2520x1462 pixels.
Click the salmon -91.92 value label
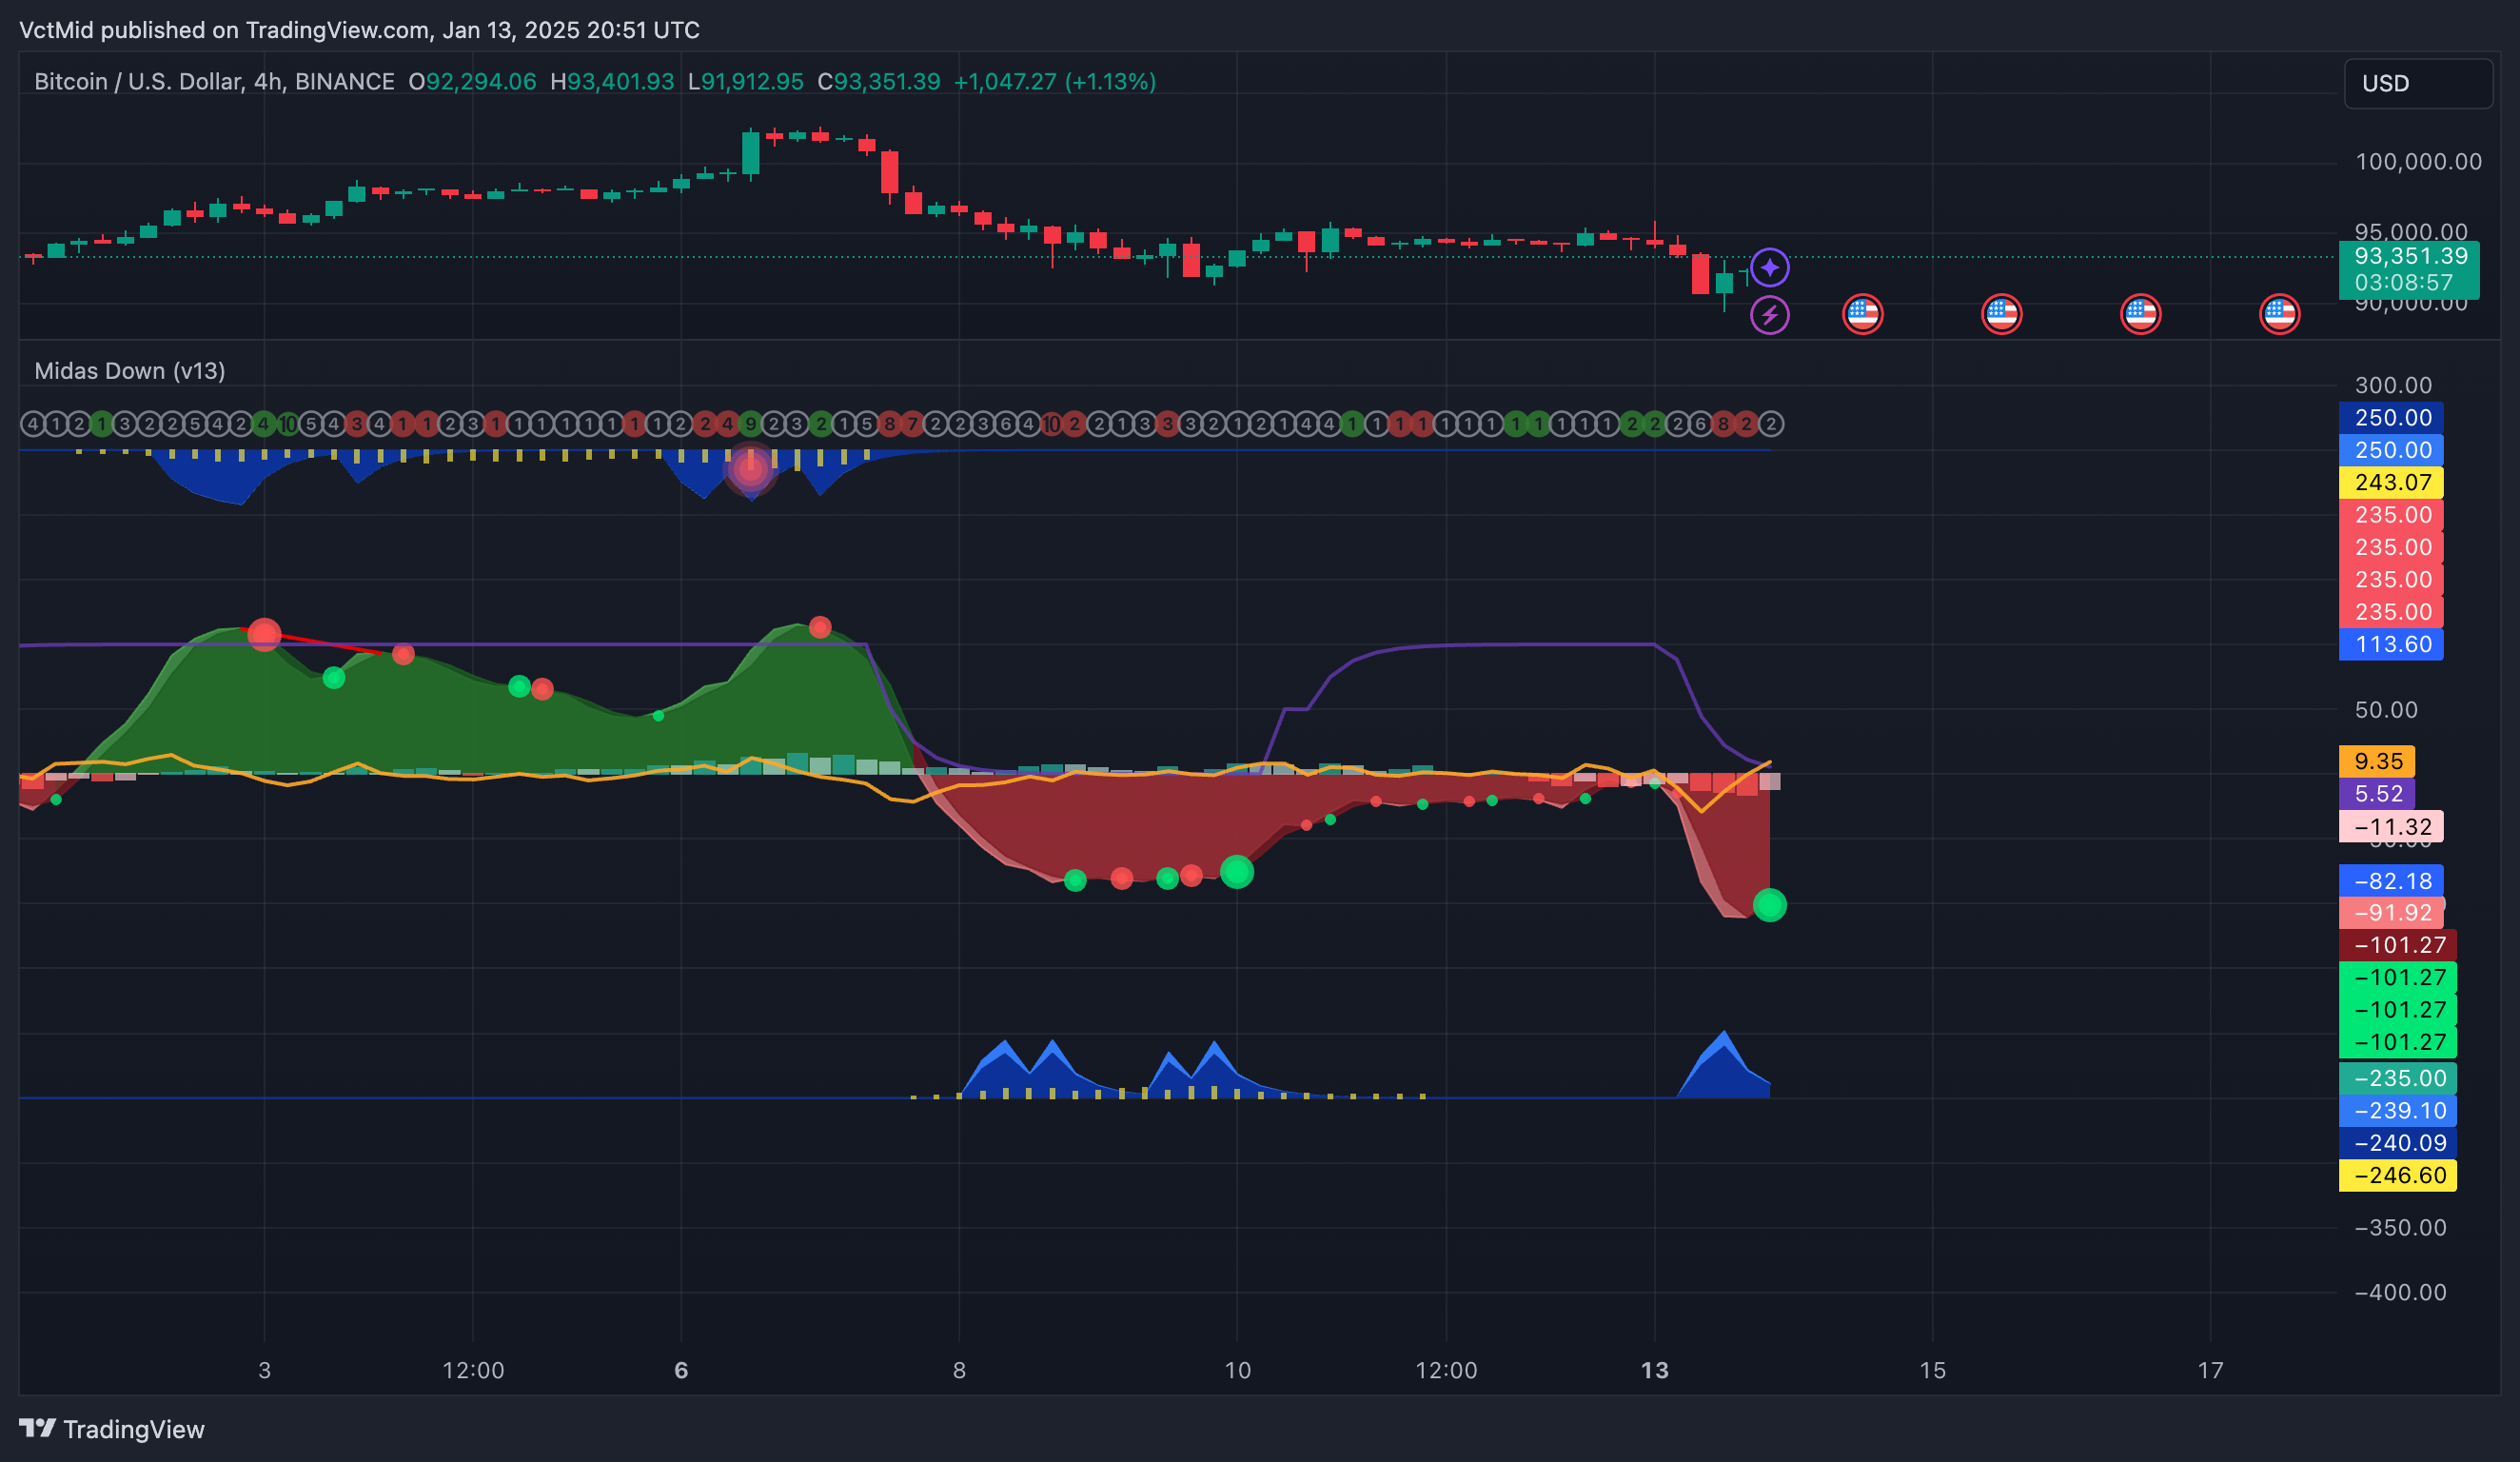2391,913
